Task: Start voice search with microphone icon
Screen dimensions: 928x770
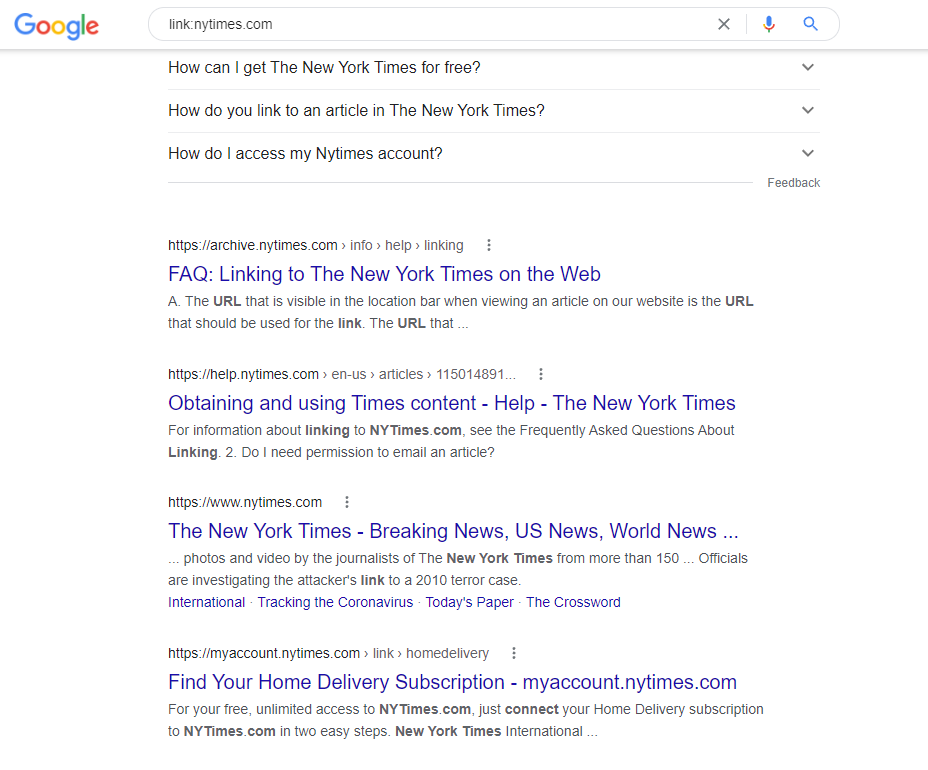Action: [x=769, y=24]
